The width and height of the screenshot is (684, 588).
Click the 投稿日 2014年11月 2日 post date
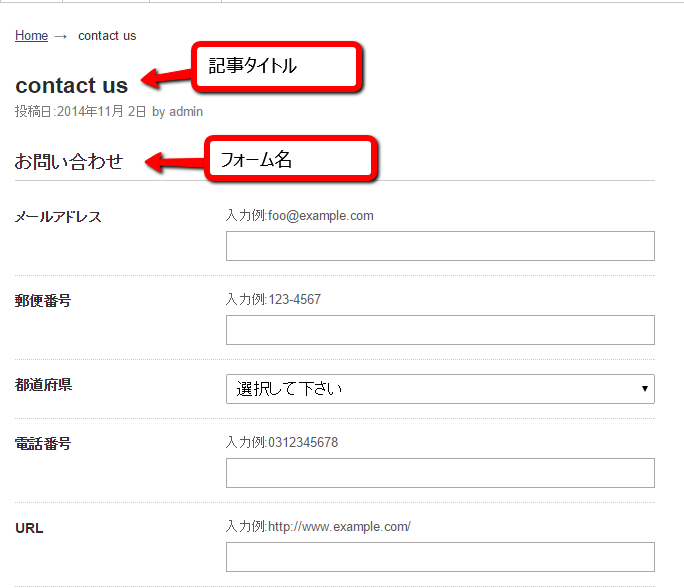(x=81, y=112)
